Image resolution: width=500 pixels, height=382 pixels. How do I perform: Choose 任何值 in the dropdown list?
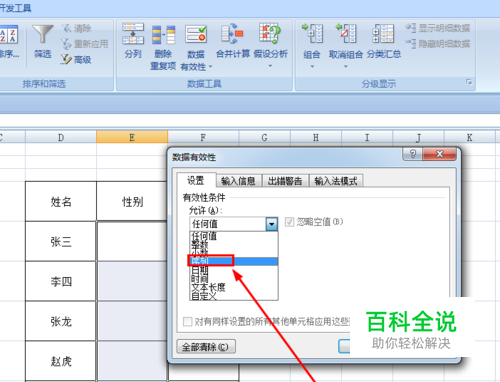[x=233, y=236]
